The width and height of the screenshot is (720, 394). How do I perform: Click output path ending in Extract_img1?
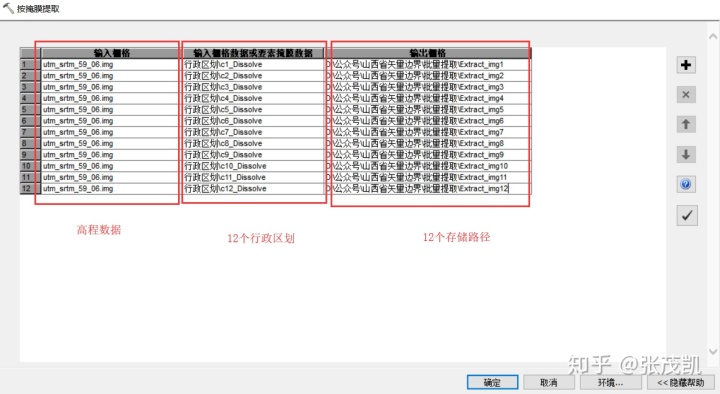tap(428, 64)
